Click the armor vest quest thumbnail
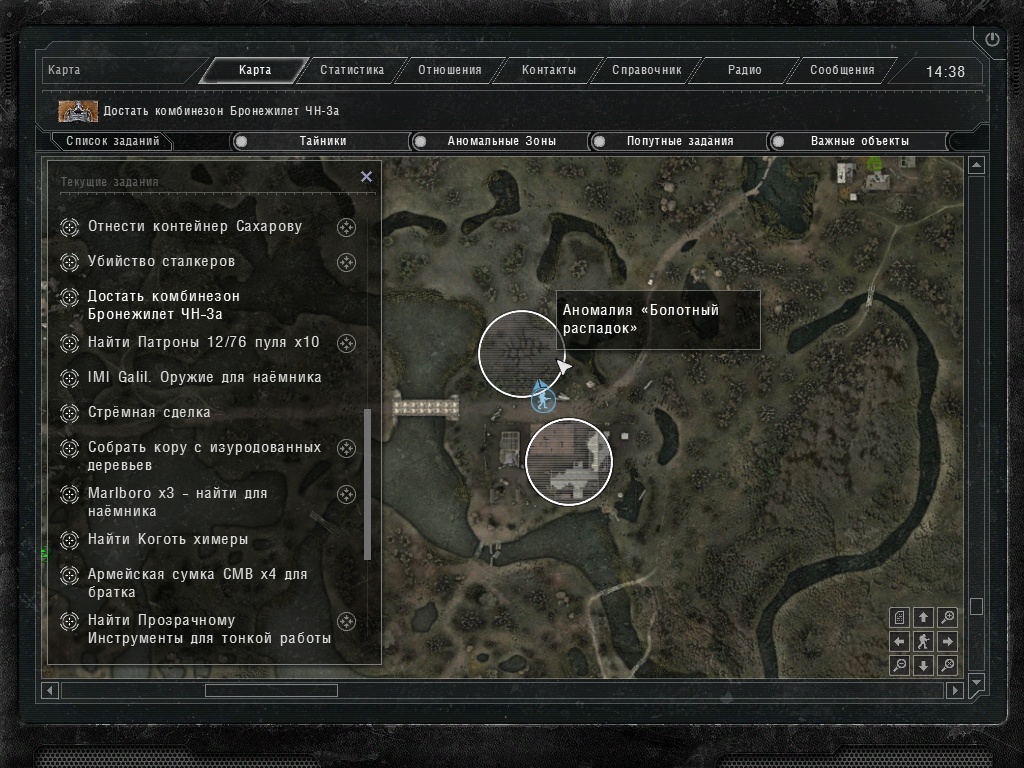 coord(78,111)
